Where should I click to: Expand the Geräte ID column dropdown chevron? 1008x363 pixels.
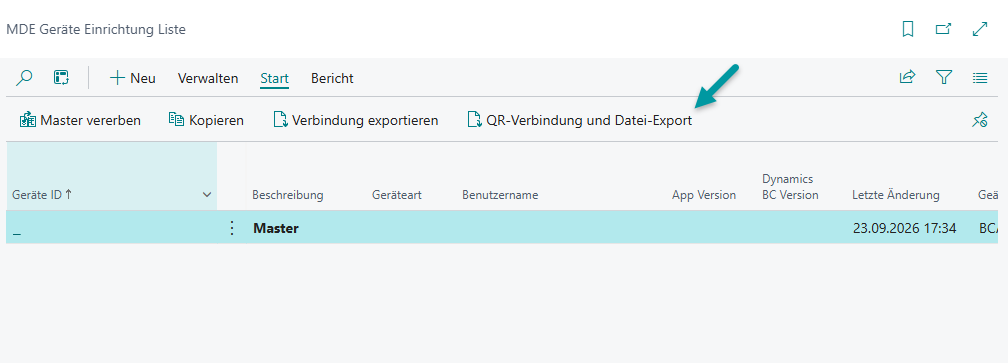[207, 195]
